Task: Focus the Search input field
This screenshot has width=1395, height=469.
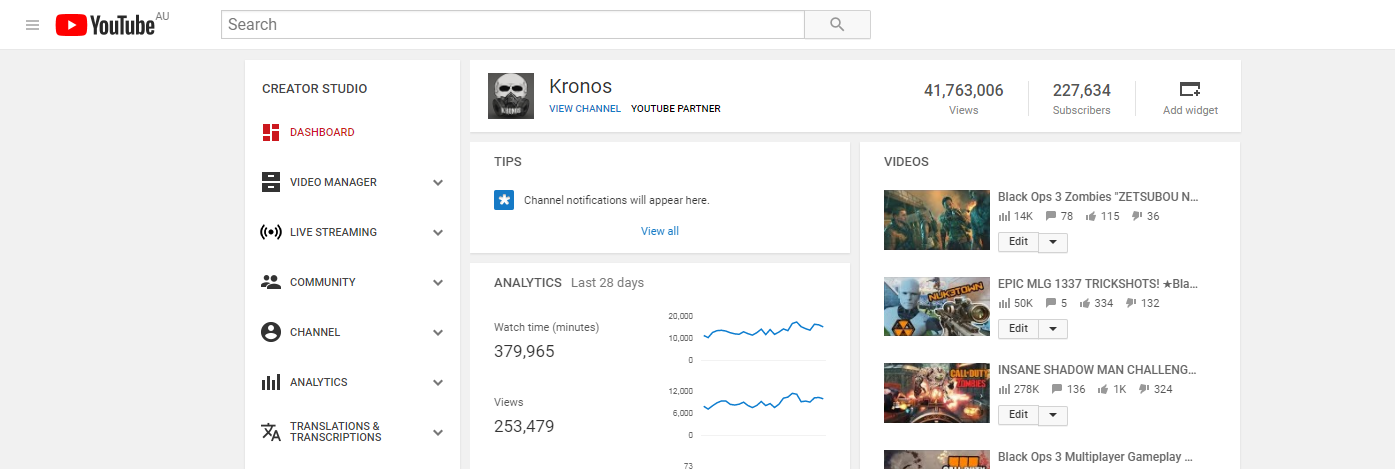Action: [x=513, y=25]
